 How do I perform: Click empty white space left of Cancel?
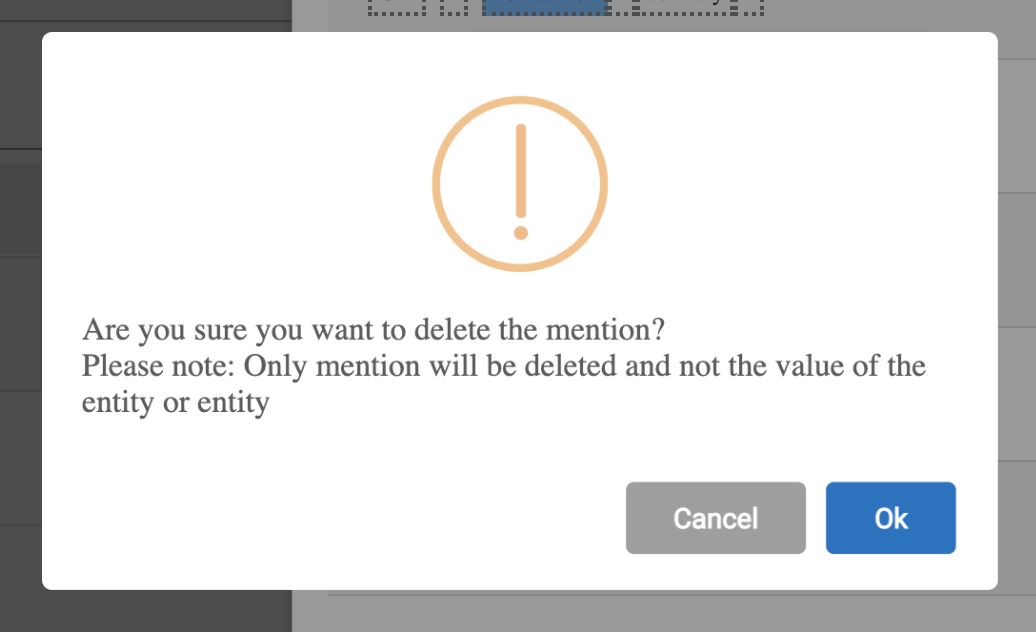350,518
